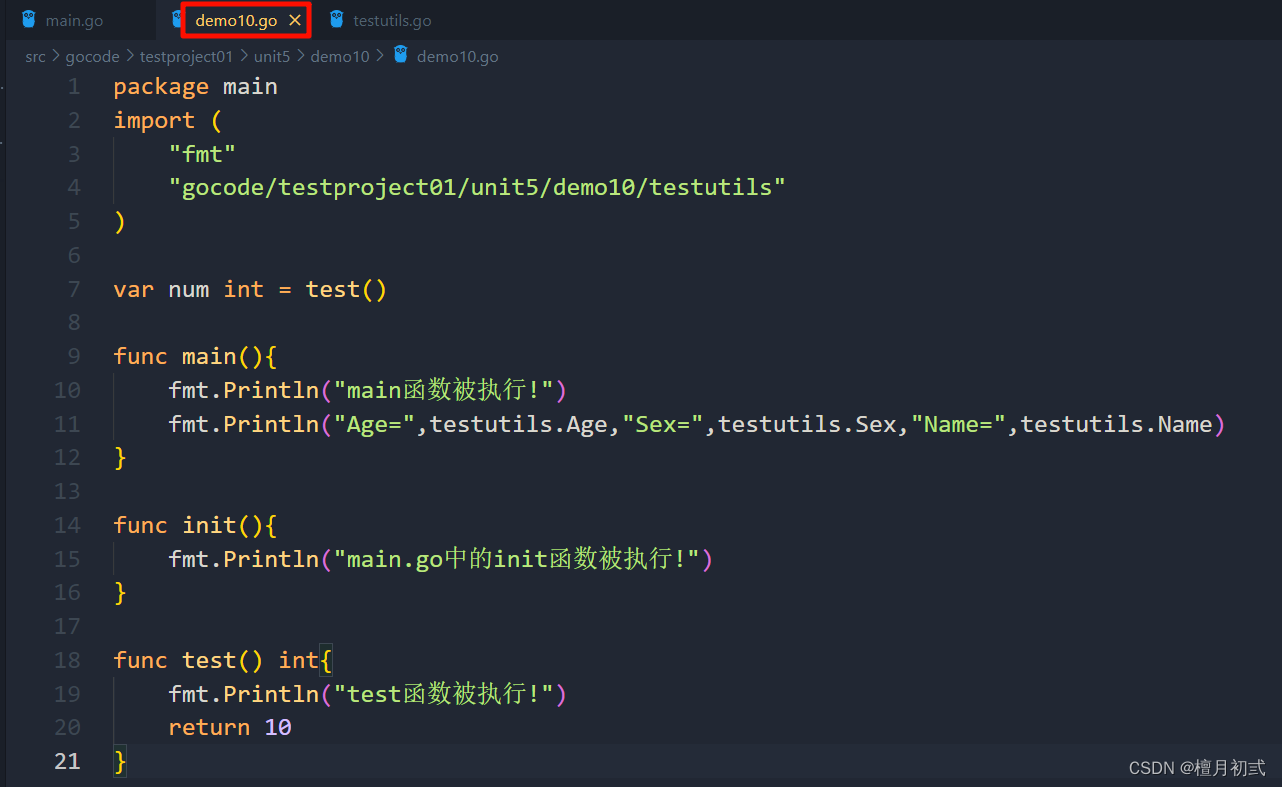This screenshot has width=1282, height=787.
Task: Click testutils.Name on line 11
Action: click(1117, 424)
